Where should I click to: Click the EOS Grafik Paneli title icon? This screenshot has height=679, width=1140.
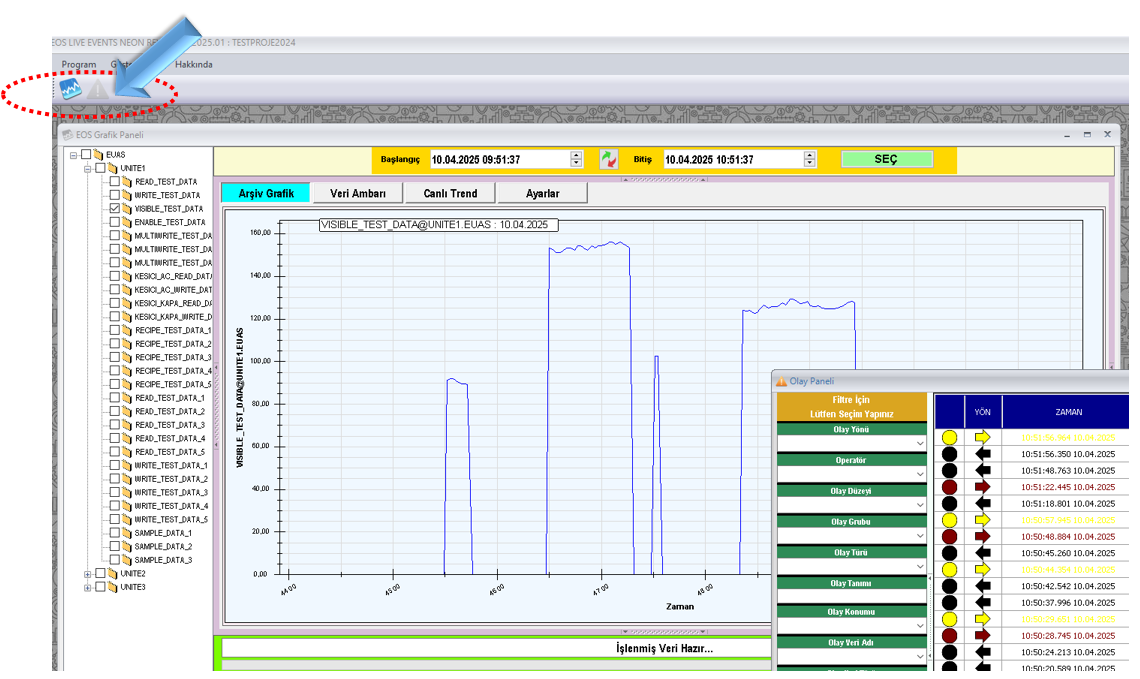point(68,135)
